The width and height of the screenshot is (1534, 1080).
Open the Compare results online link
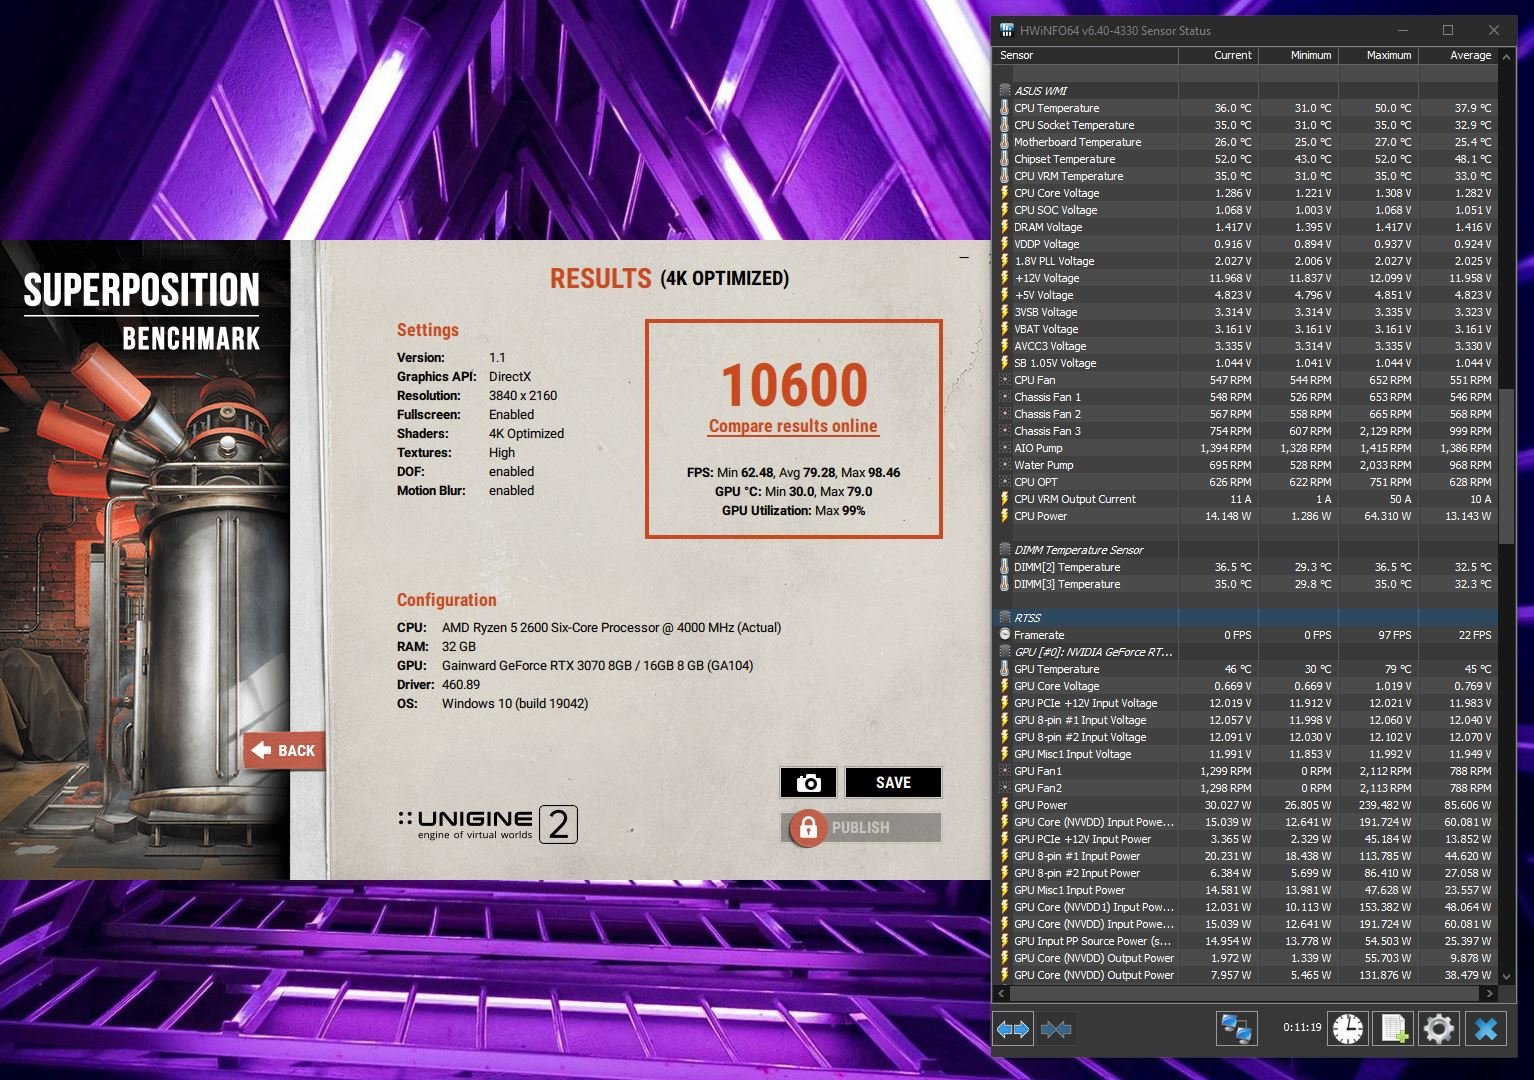(x=793, y=426)
